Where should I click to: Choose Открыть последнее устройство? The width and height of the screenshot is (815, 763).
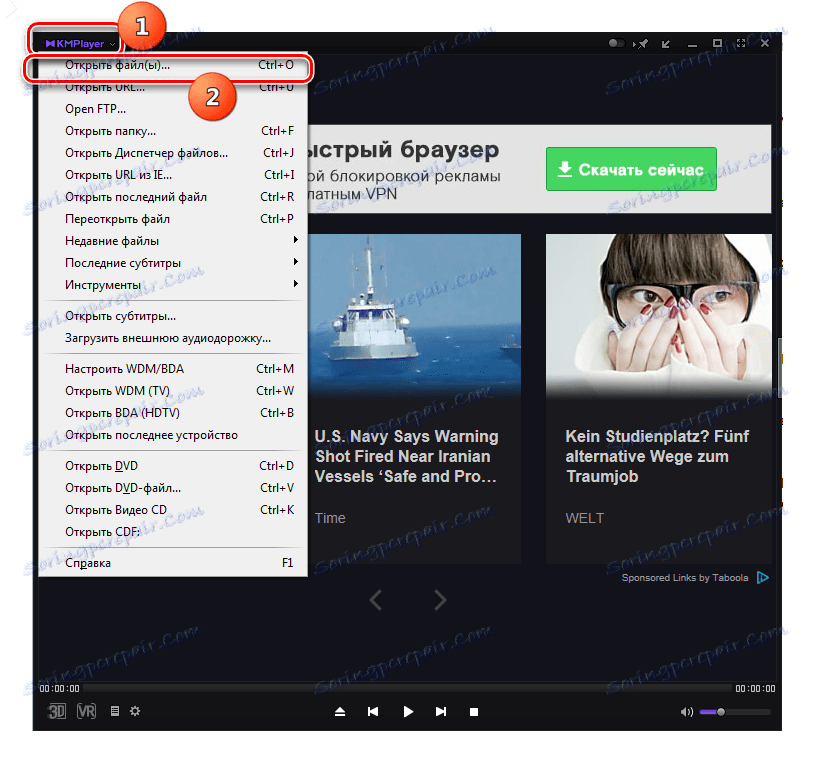(173, 435)
